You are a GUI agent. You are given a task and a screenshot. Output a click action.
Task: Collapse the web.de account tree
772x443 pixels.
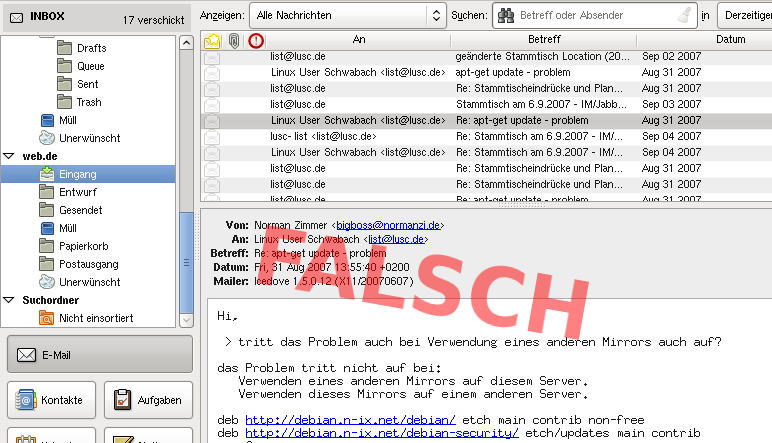tap(10, 156)
